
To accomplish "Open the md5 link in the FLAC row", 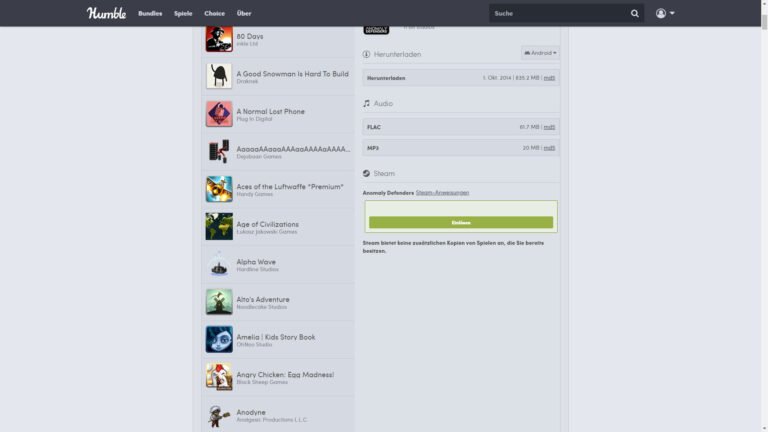I will click(549, 127).
